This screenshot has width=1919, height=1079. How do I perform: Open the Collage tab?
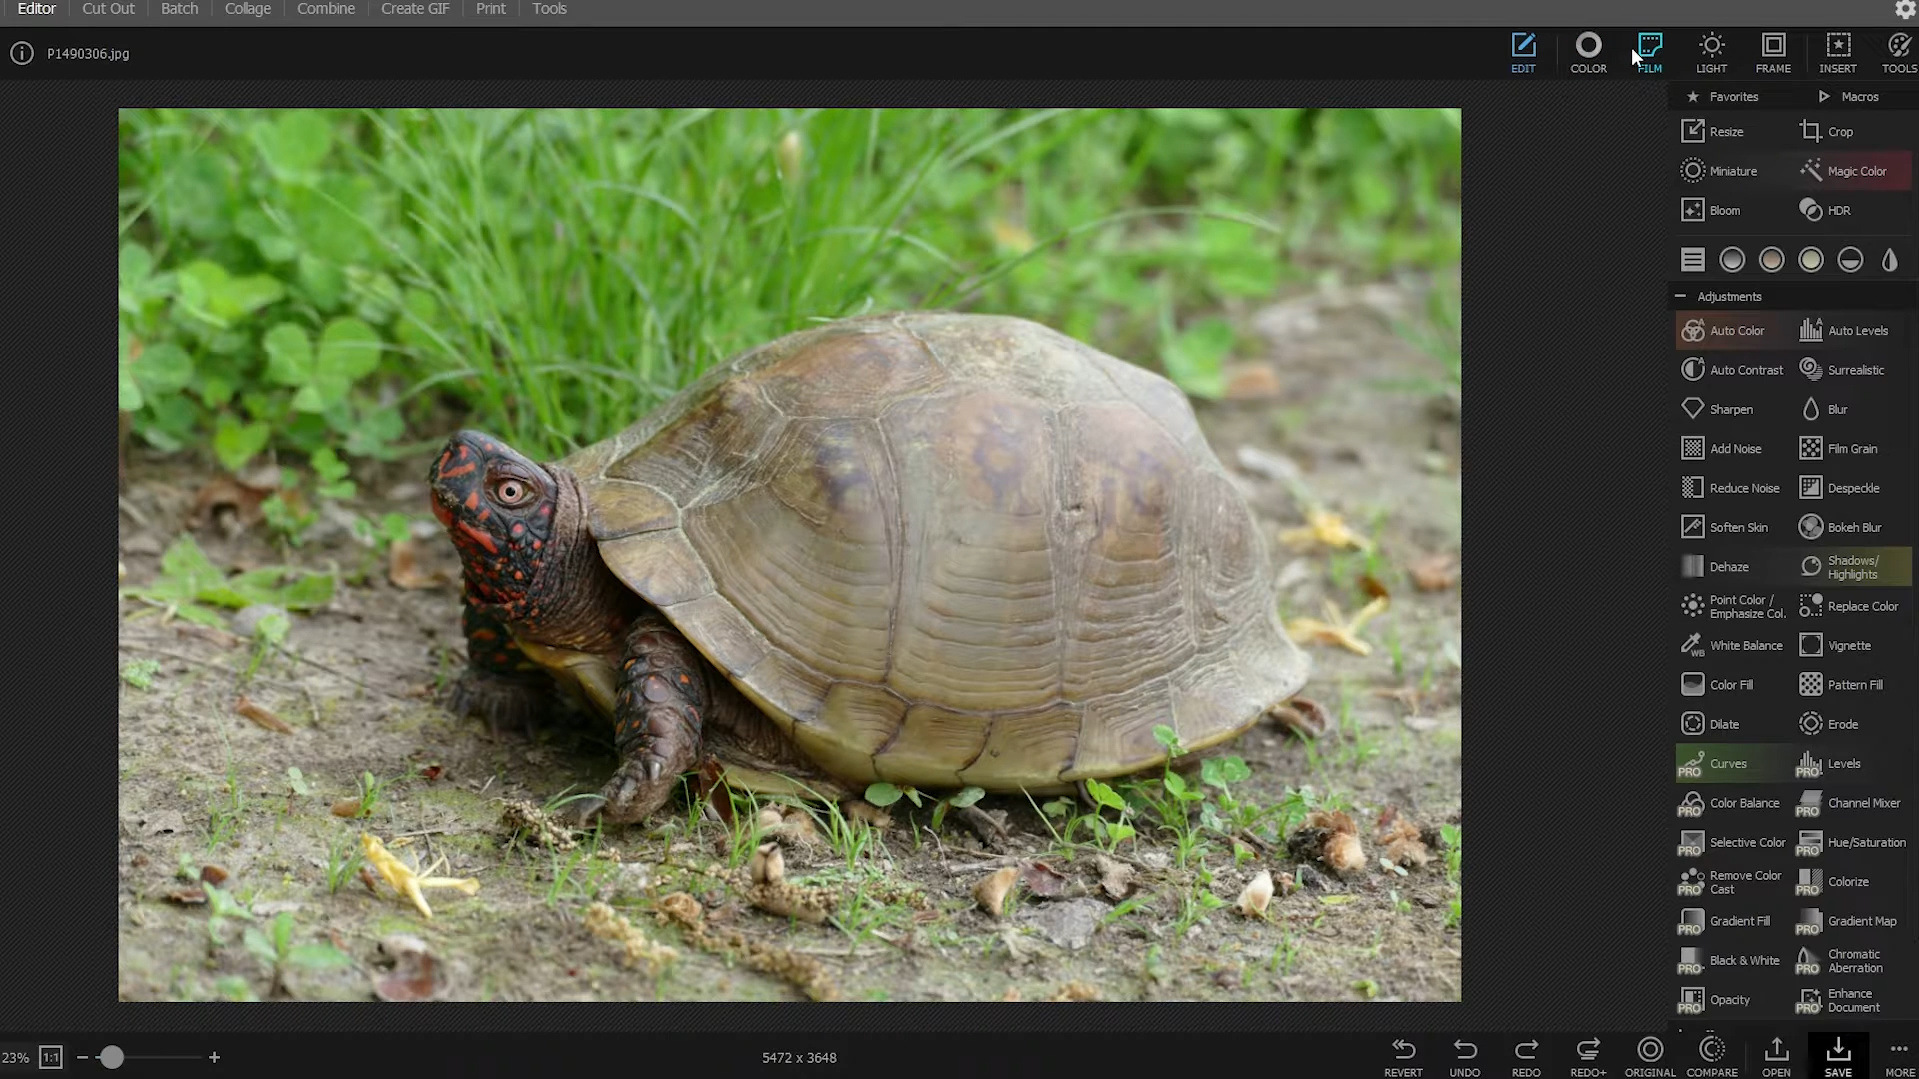[248, 9]
